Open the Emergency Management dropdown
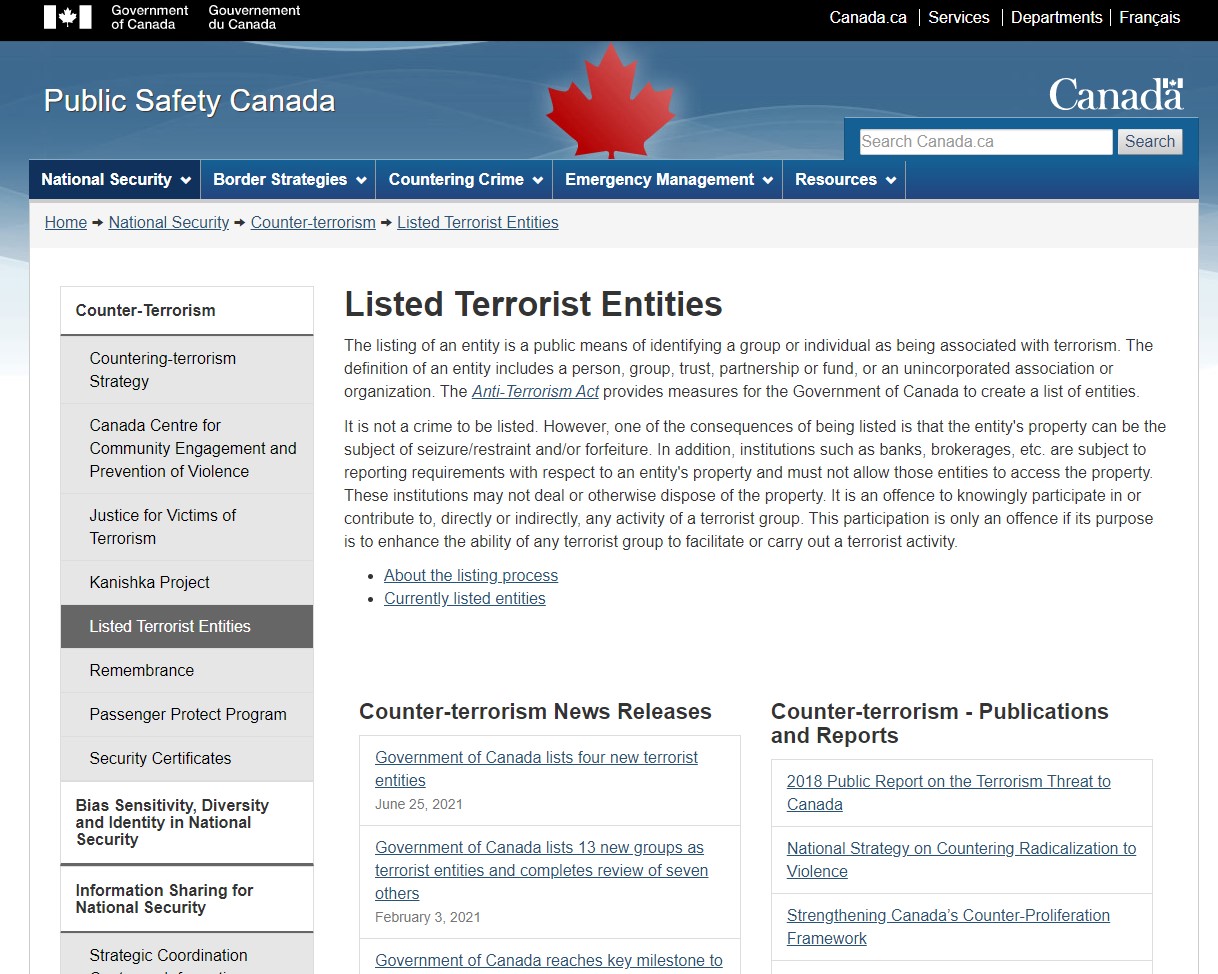The image size is (1218, 974). 667,180
